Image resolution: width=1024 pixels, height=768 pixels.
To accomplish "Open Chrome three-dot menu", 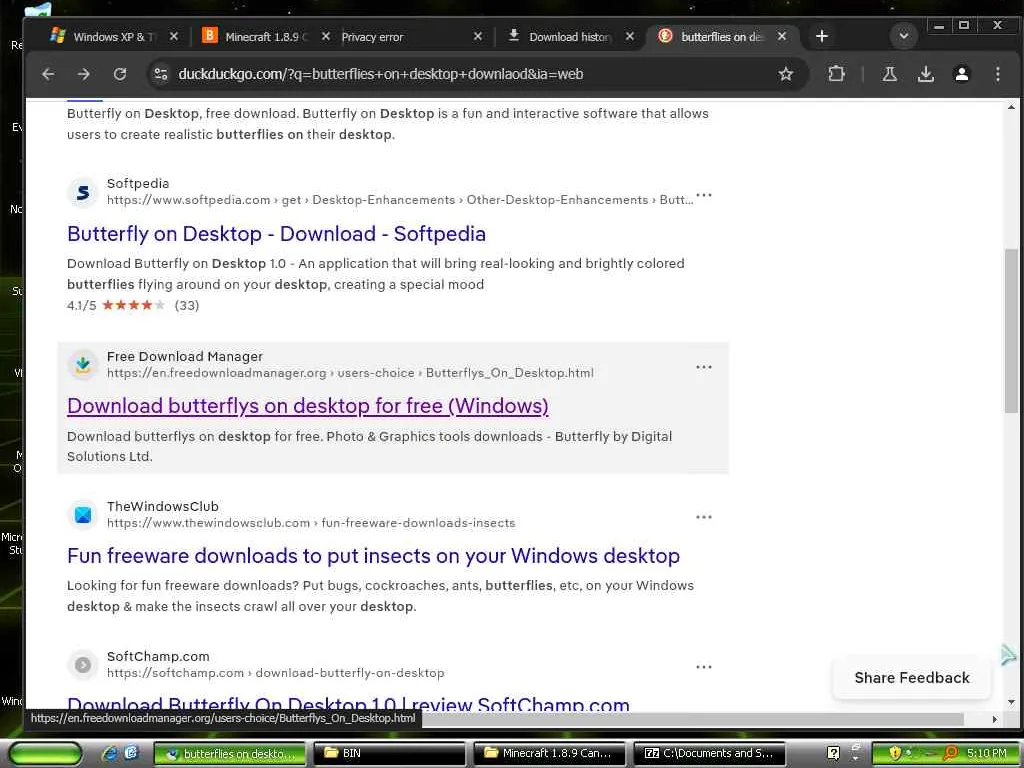I will 998,74.
